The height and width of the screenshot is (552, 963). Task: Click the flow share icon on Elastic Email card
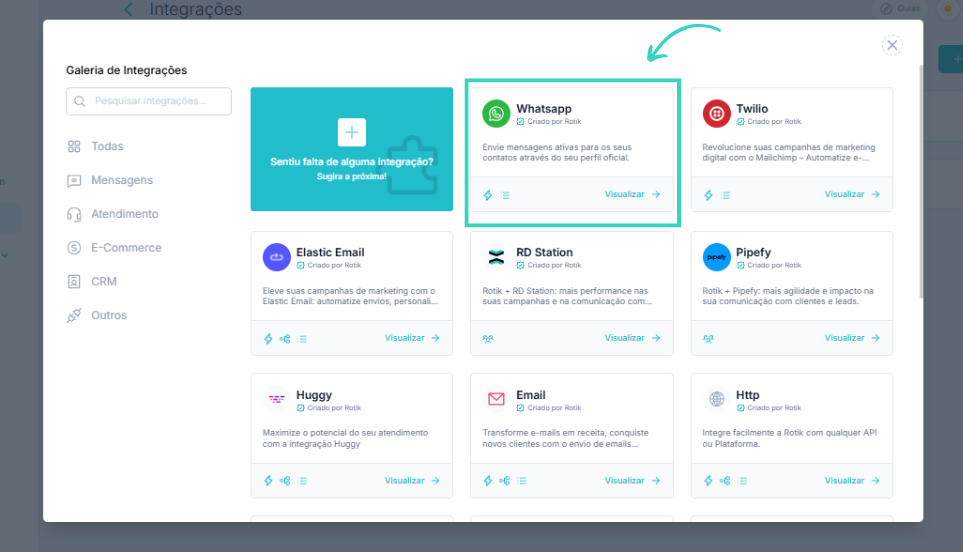pos(285,339)
